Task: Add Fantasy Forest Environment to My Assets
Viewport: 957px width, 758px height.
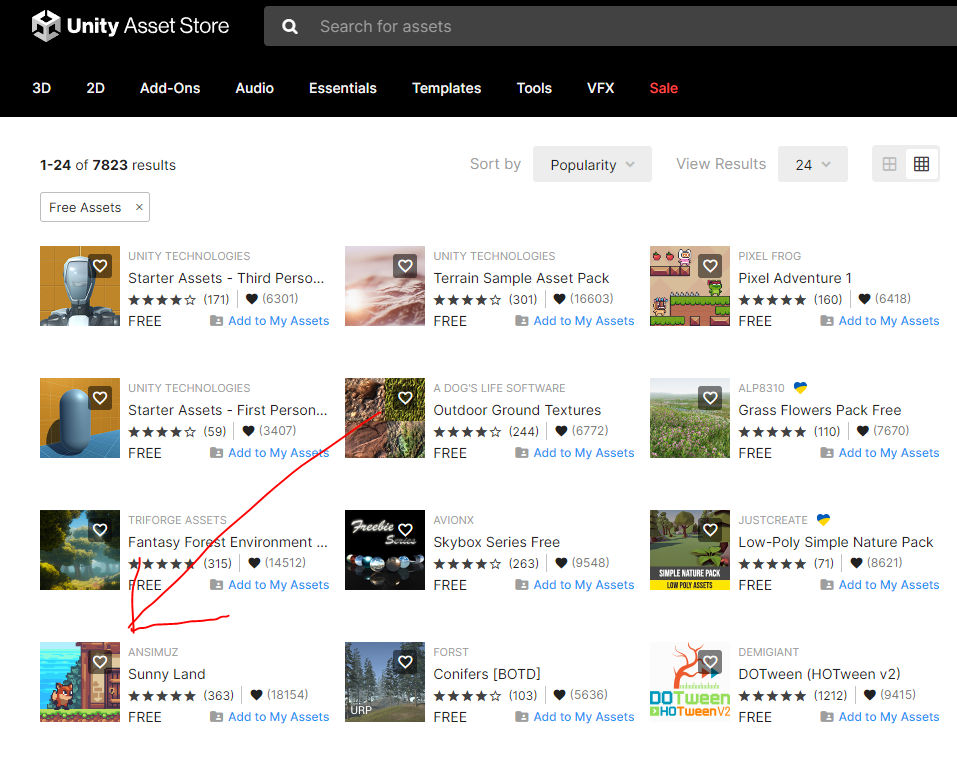Action: tap(278, 585)
